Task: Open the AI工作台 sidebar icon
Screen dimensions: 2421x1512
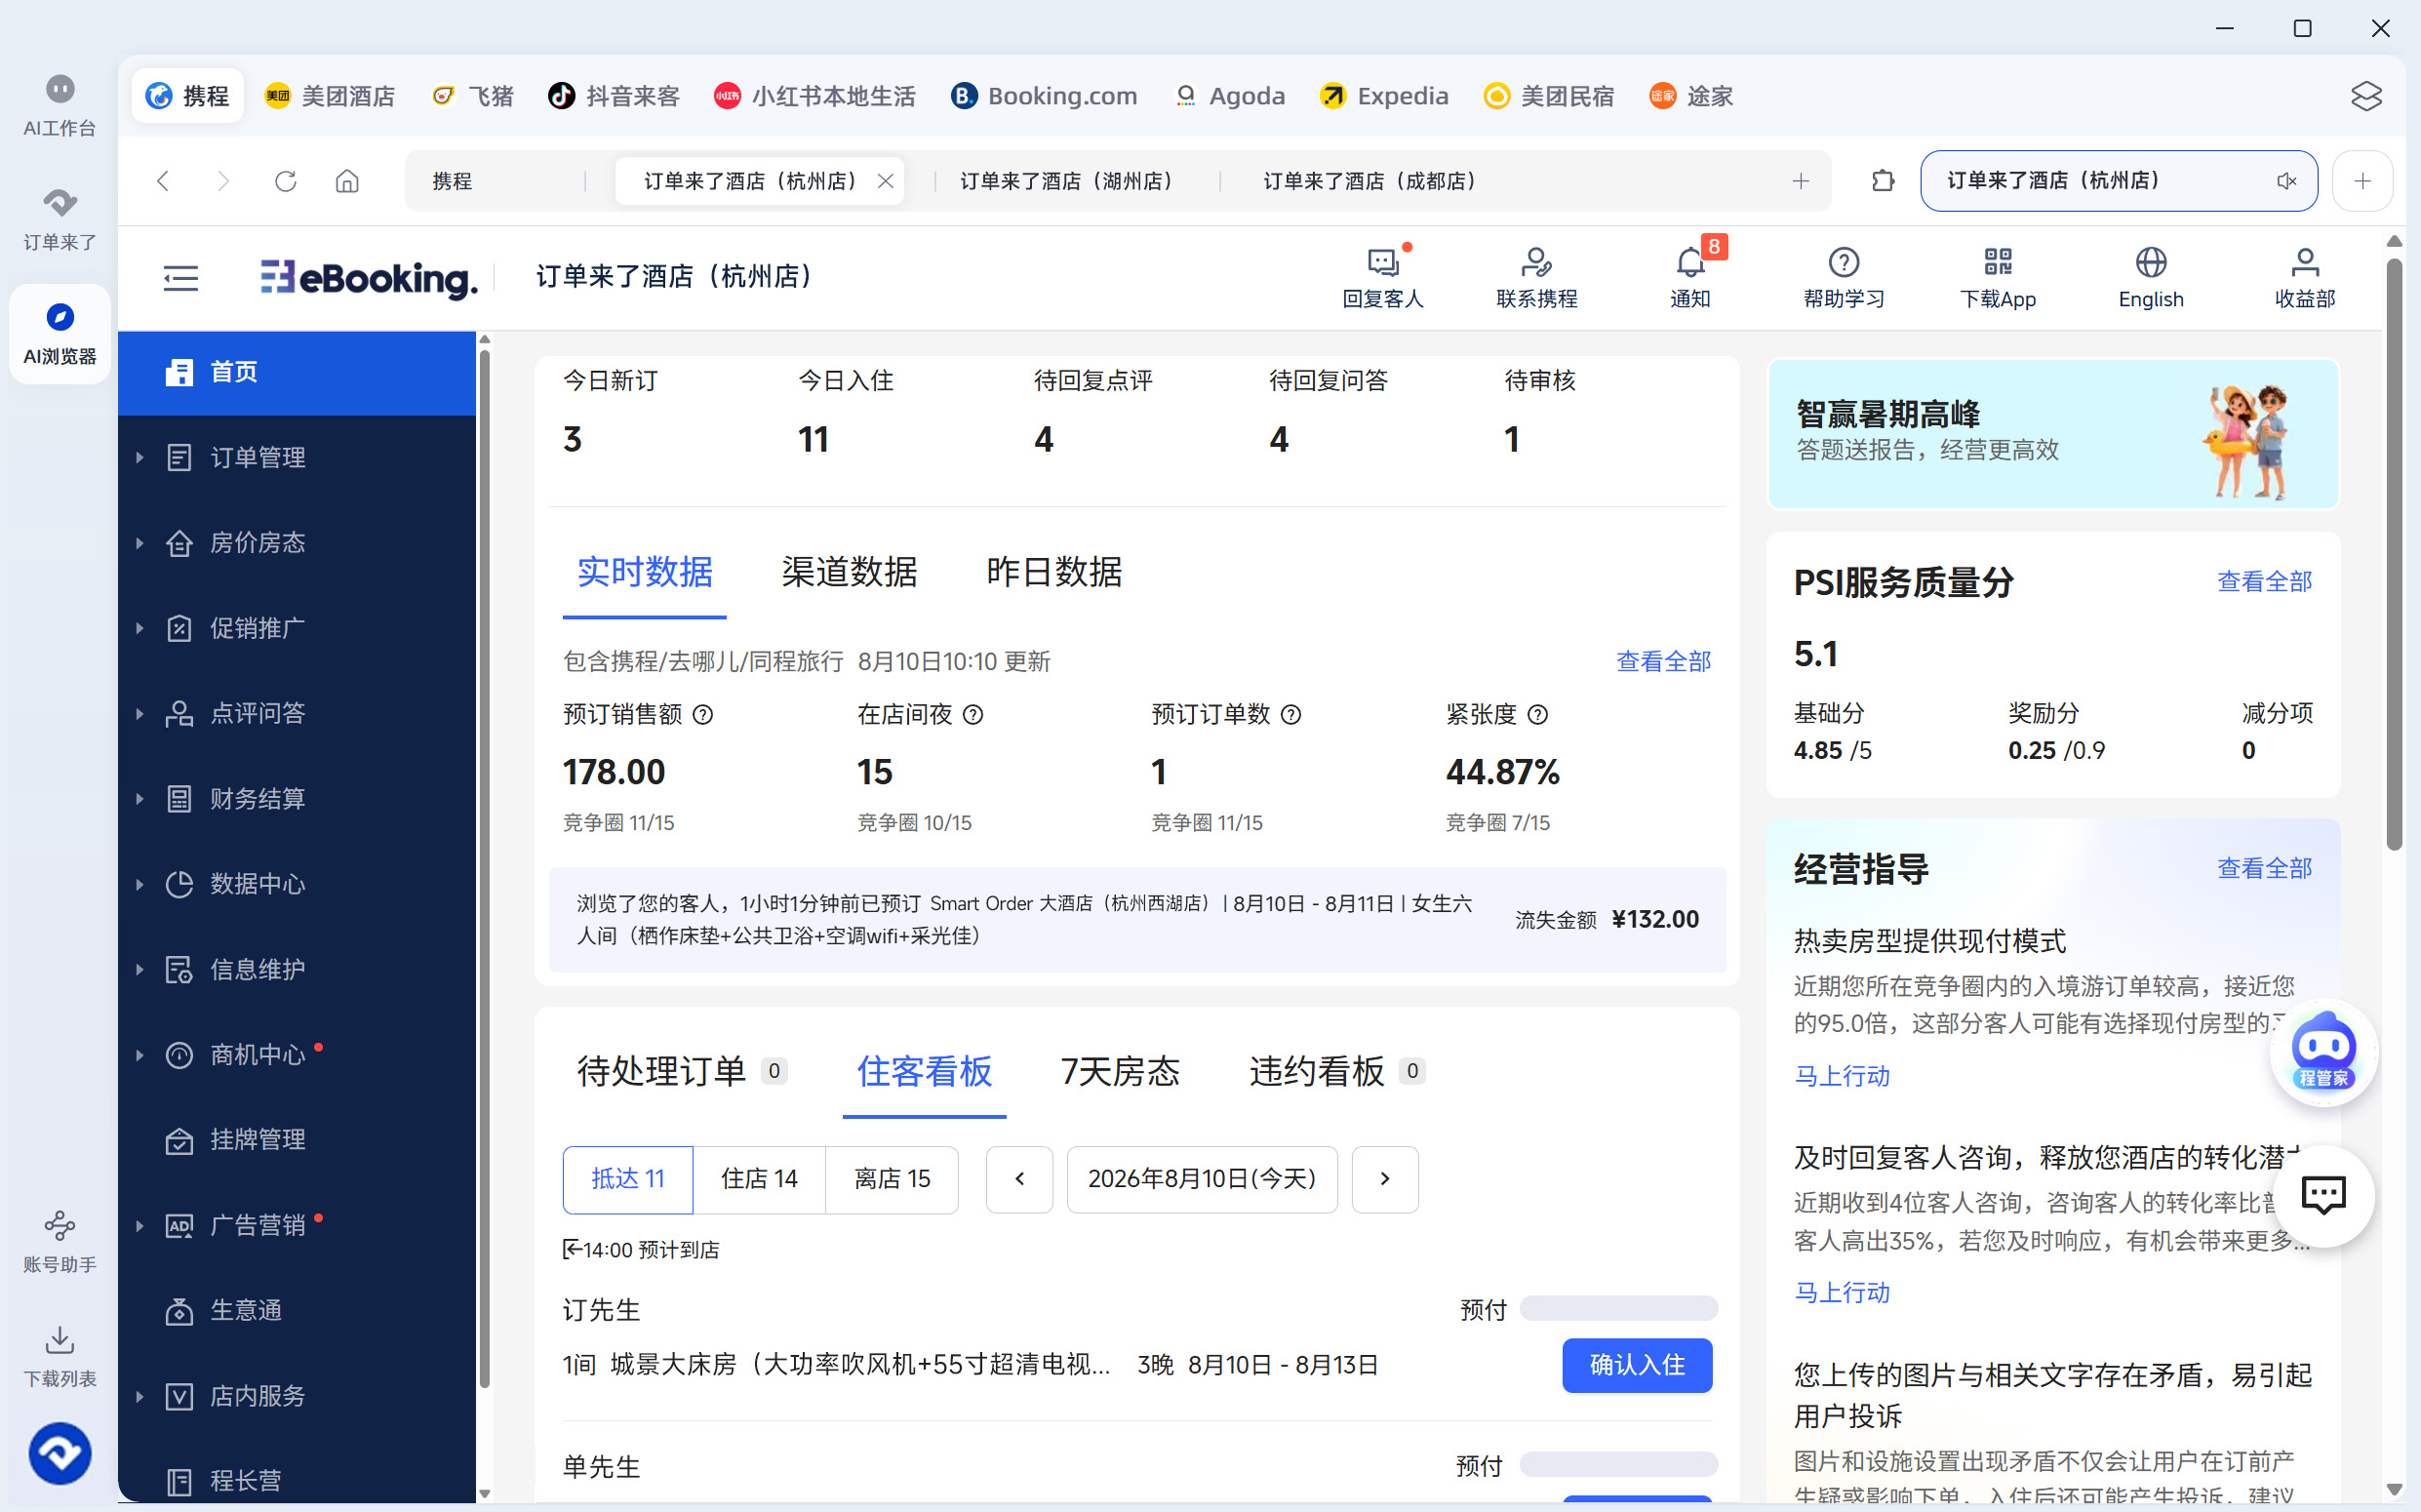Action: coord(60,105)
